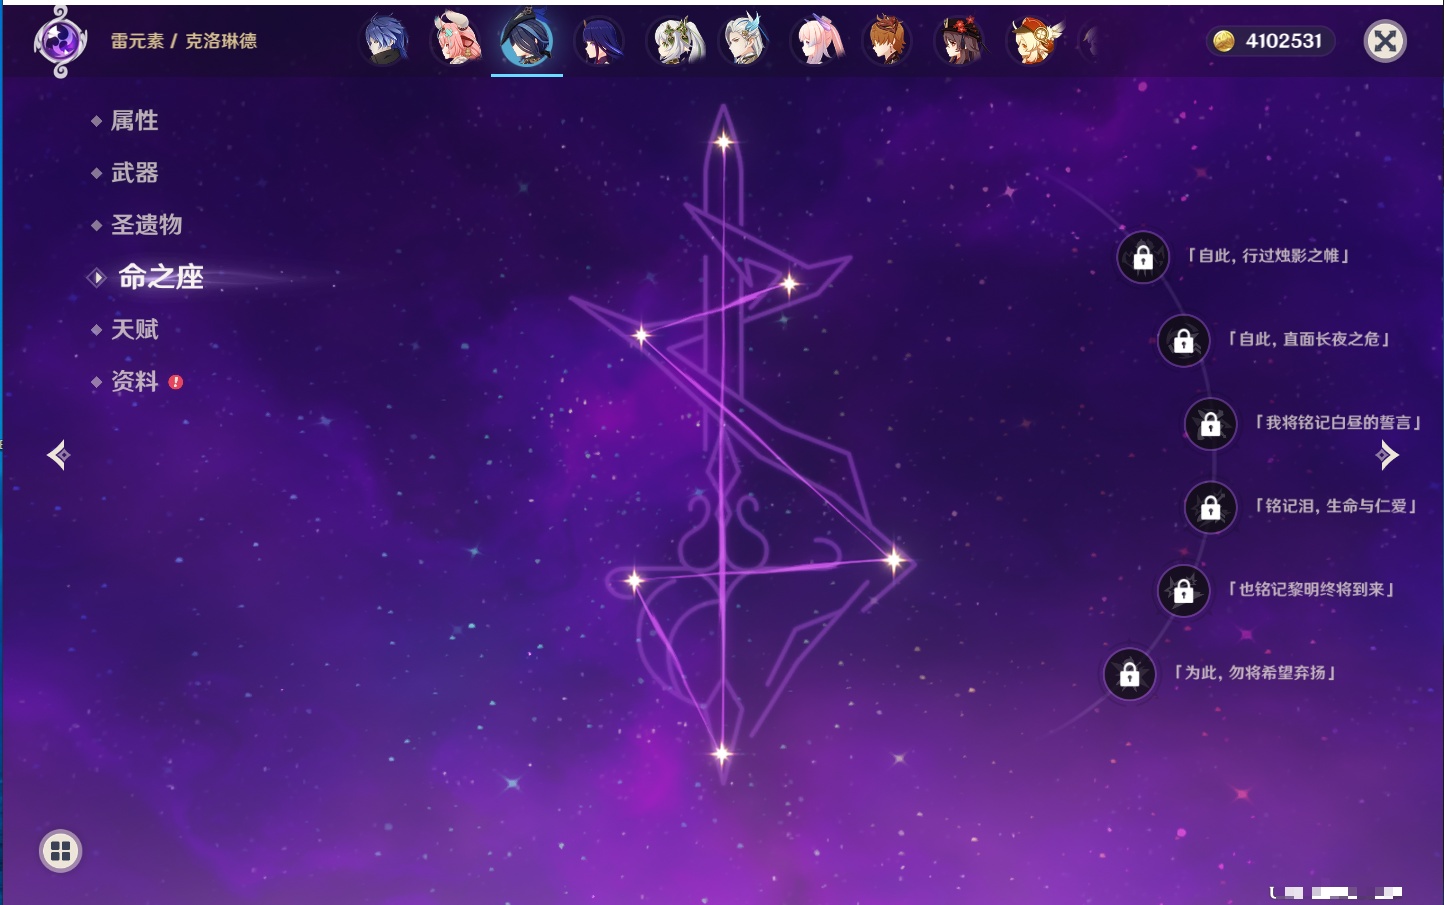Open the grid menu icon at bottom-left

(x=60, y=851)
